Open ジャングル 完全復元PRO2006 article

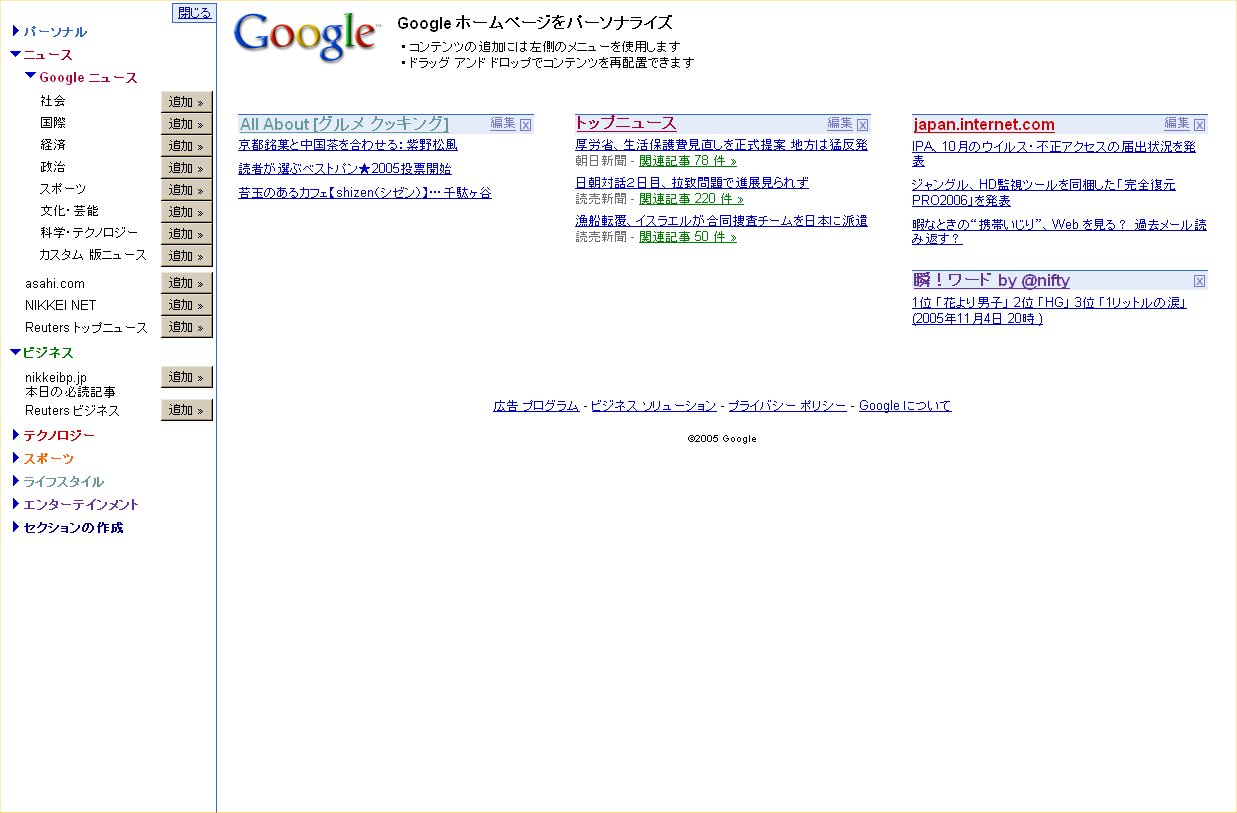1044,193
